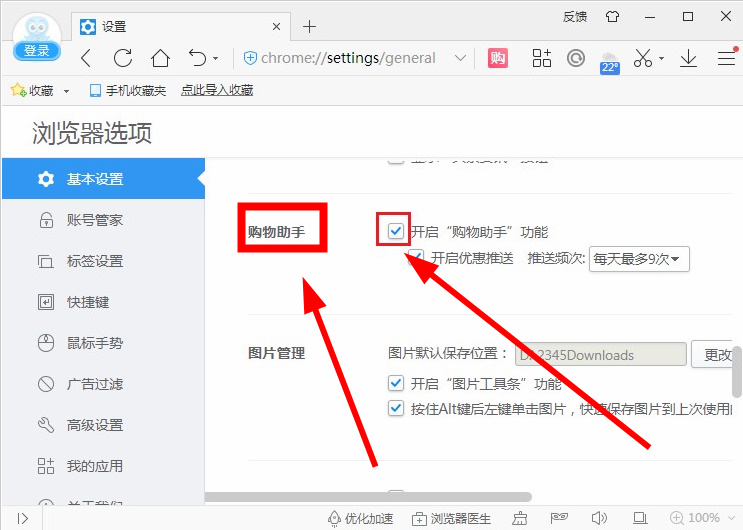
Task: Toggle the sidebar panel icon in status bar
Action: coord(23,518)
